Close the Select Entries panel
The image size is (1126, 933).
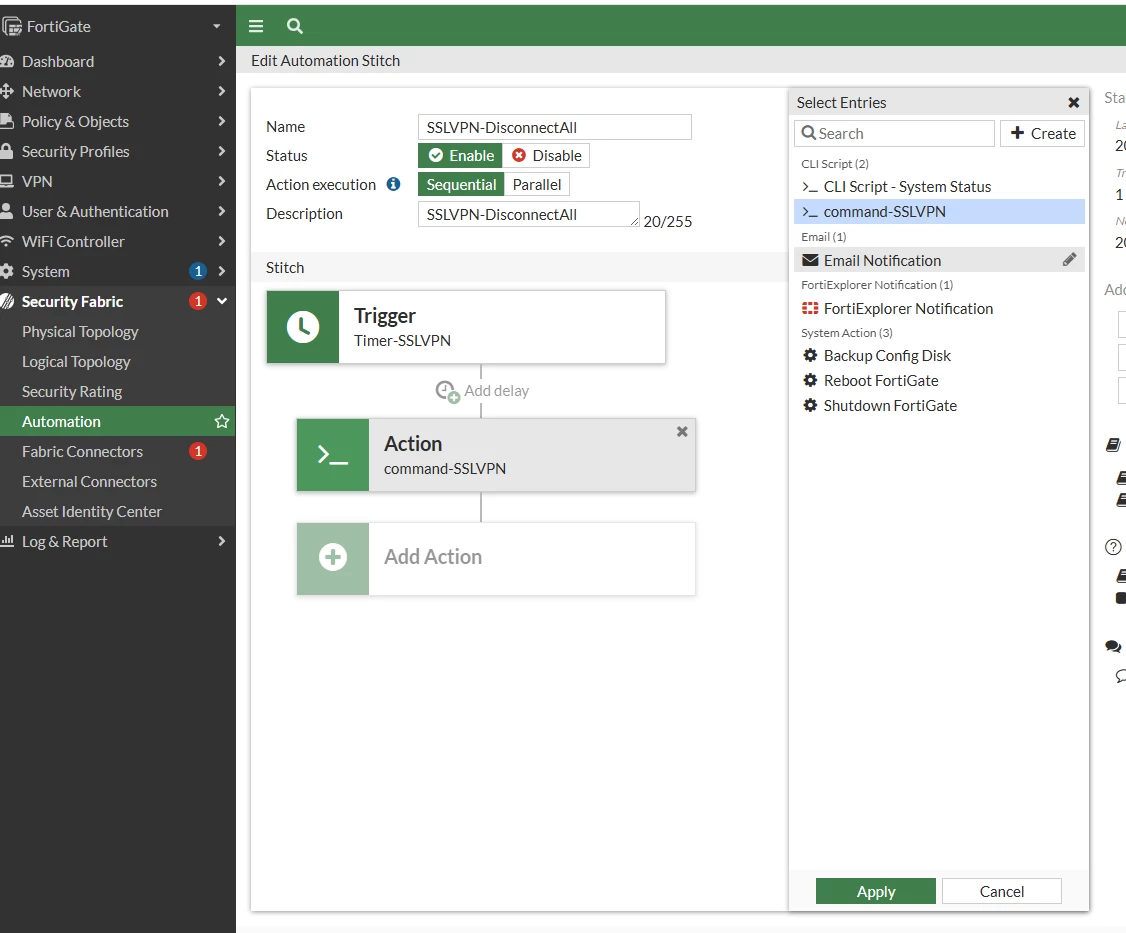click(1074, 103)
